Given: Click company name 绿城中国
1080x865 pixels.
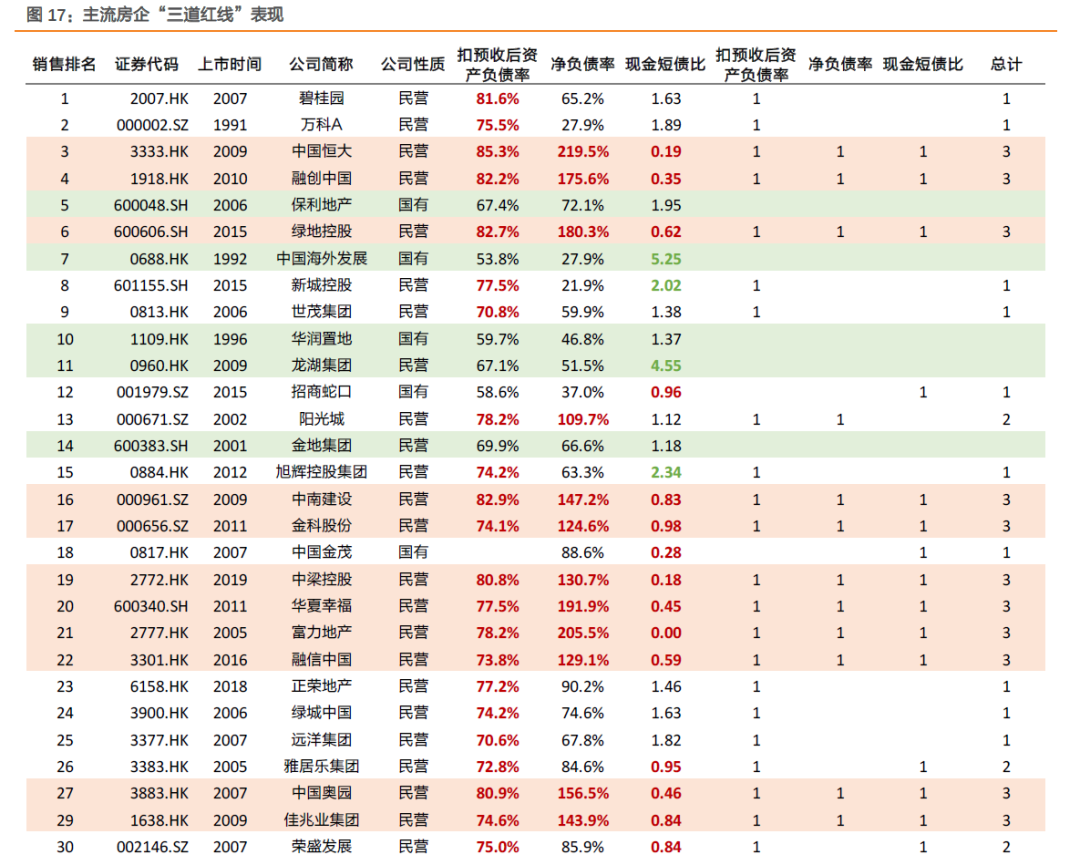Looking at the screenshot, I should pyautogui.click(x=322, y=713).
